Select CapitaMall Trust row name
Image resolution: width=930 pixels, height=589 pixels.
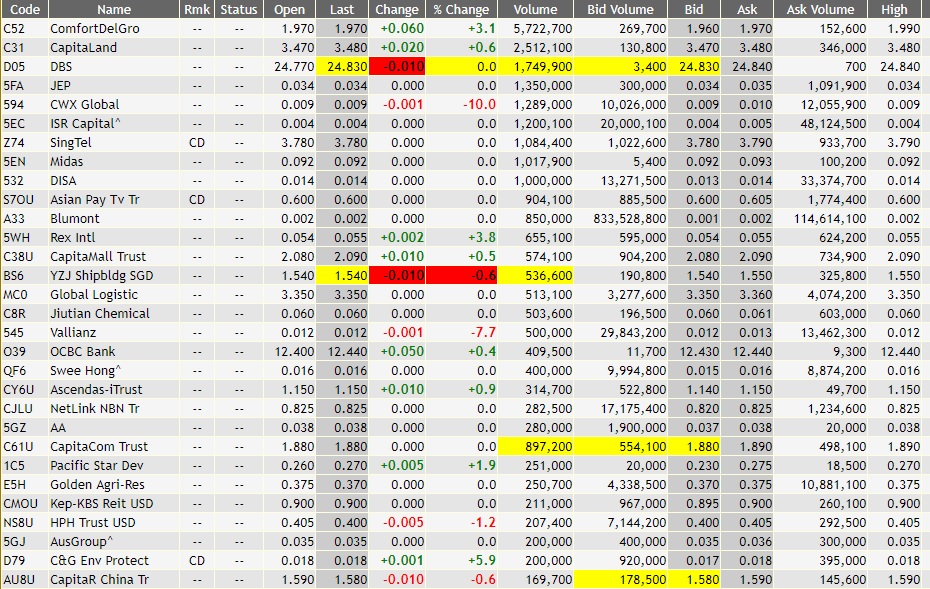point(98,256)
